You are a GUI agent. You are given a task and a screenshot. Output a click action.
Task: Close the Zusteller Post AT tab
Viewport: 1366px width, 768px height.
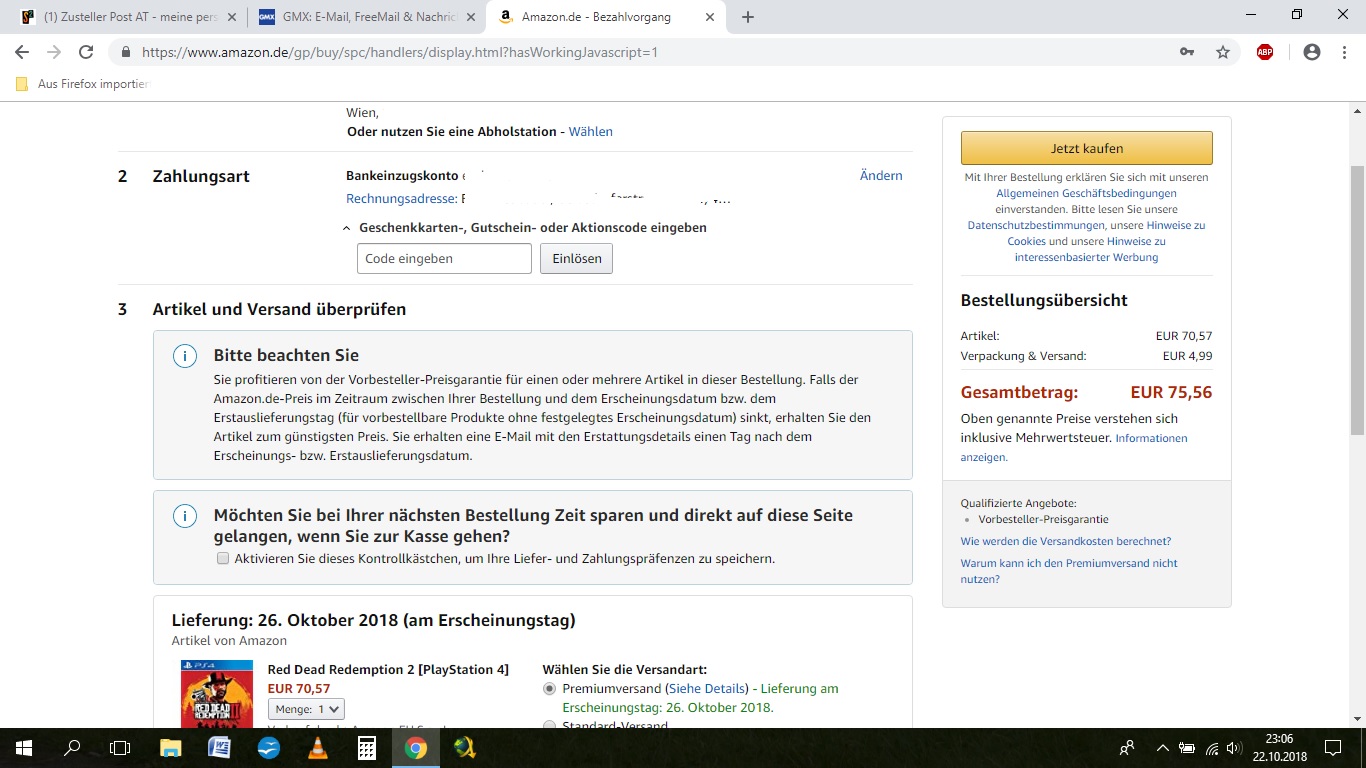point(232,17)
